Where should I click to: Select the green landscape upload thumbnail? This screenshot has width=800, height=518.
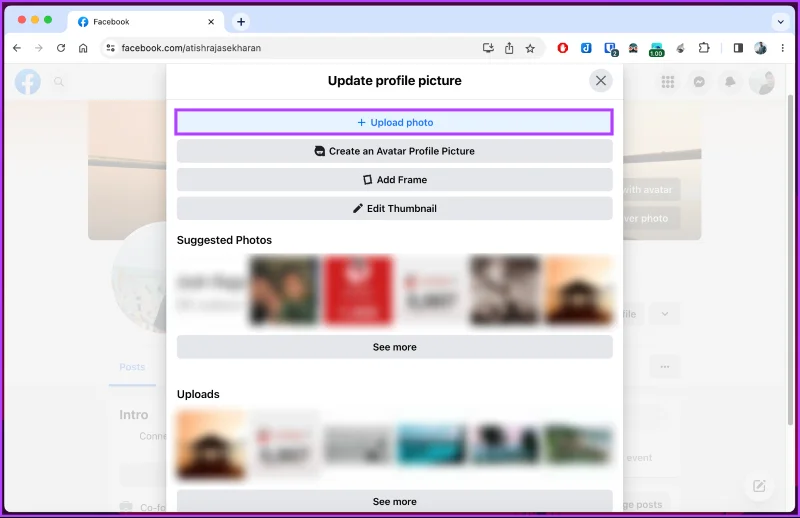click(x=579, y=445)
